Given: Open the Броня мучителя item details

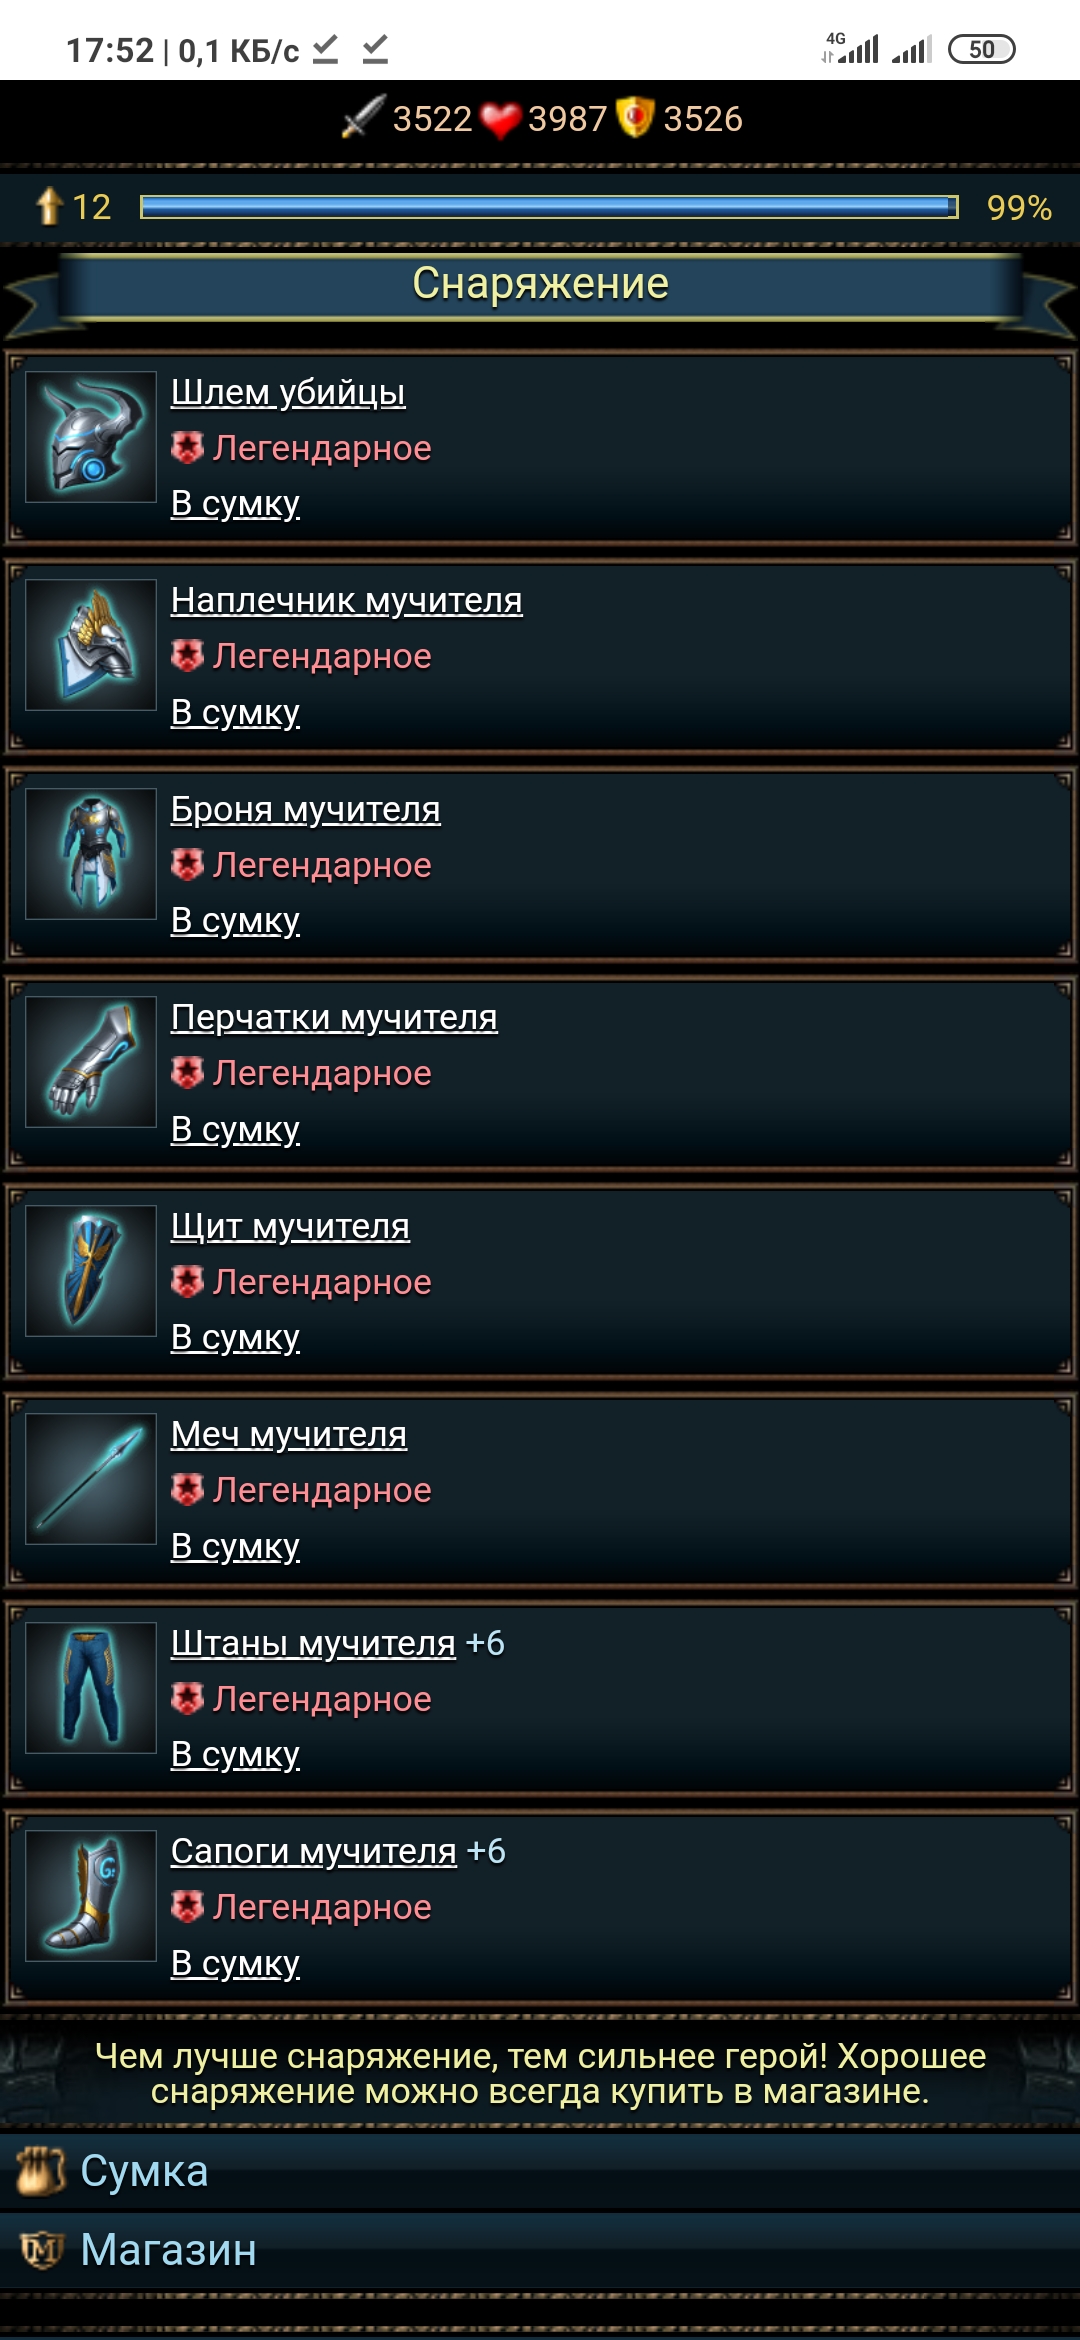Looking at the screenshot, I should point(305,809).
